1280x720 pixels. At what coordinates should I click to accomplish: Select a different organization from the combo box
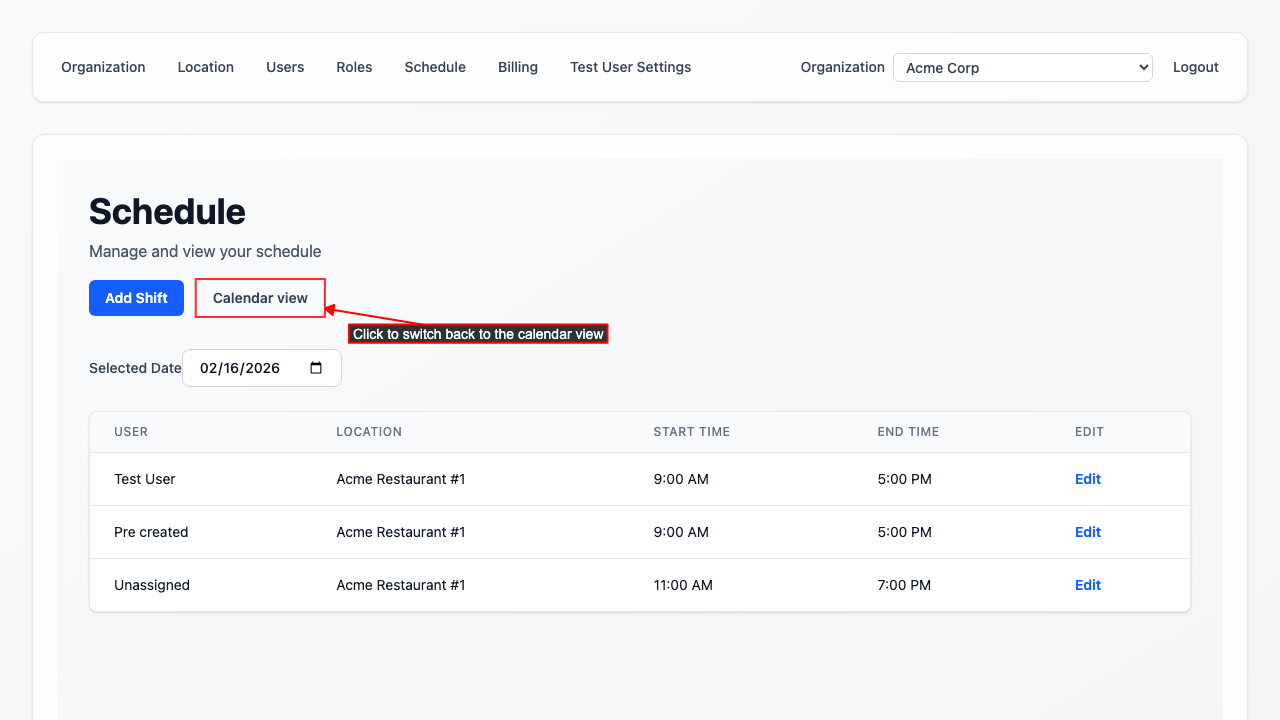tap(1022, 67)
